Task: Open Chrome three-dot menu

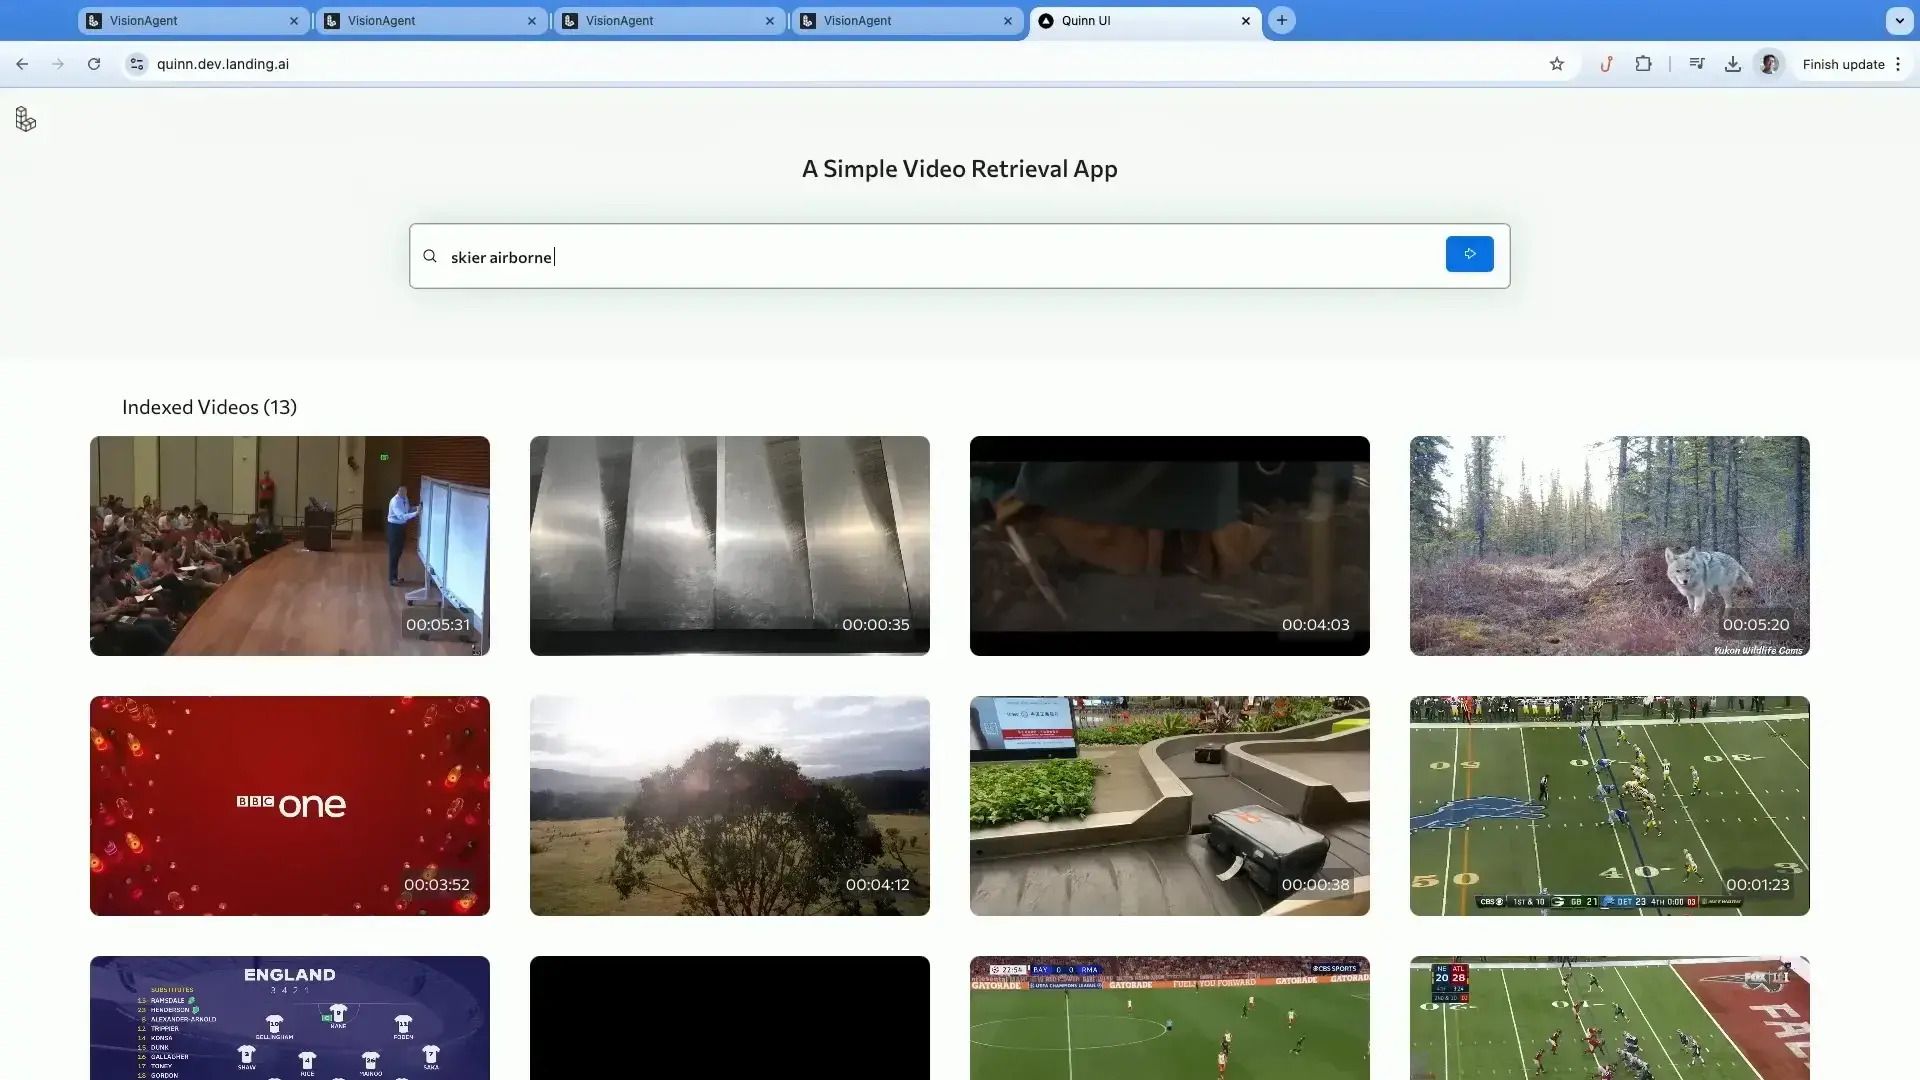Action: click(1898, 64)
